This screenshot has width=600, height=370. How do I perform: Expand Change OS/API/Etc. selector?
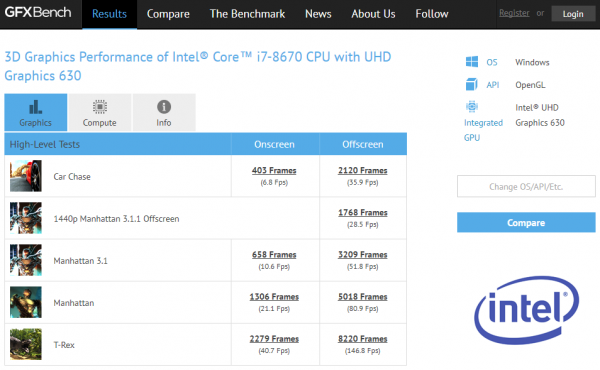(526, 186)
